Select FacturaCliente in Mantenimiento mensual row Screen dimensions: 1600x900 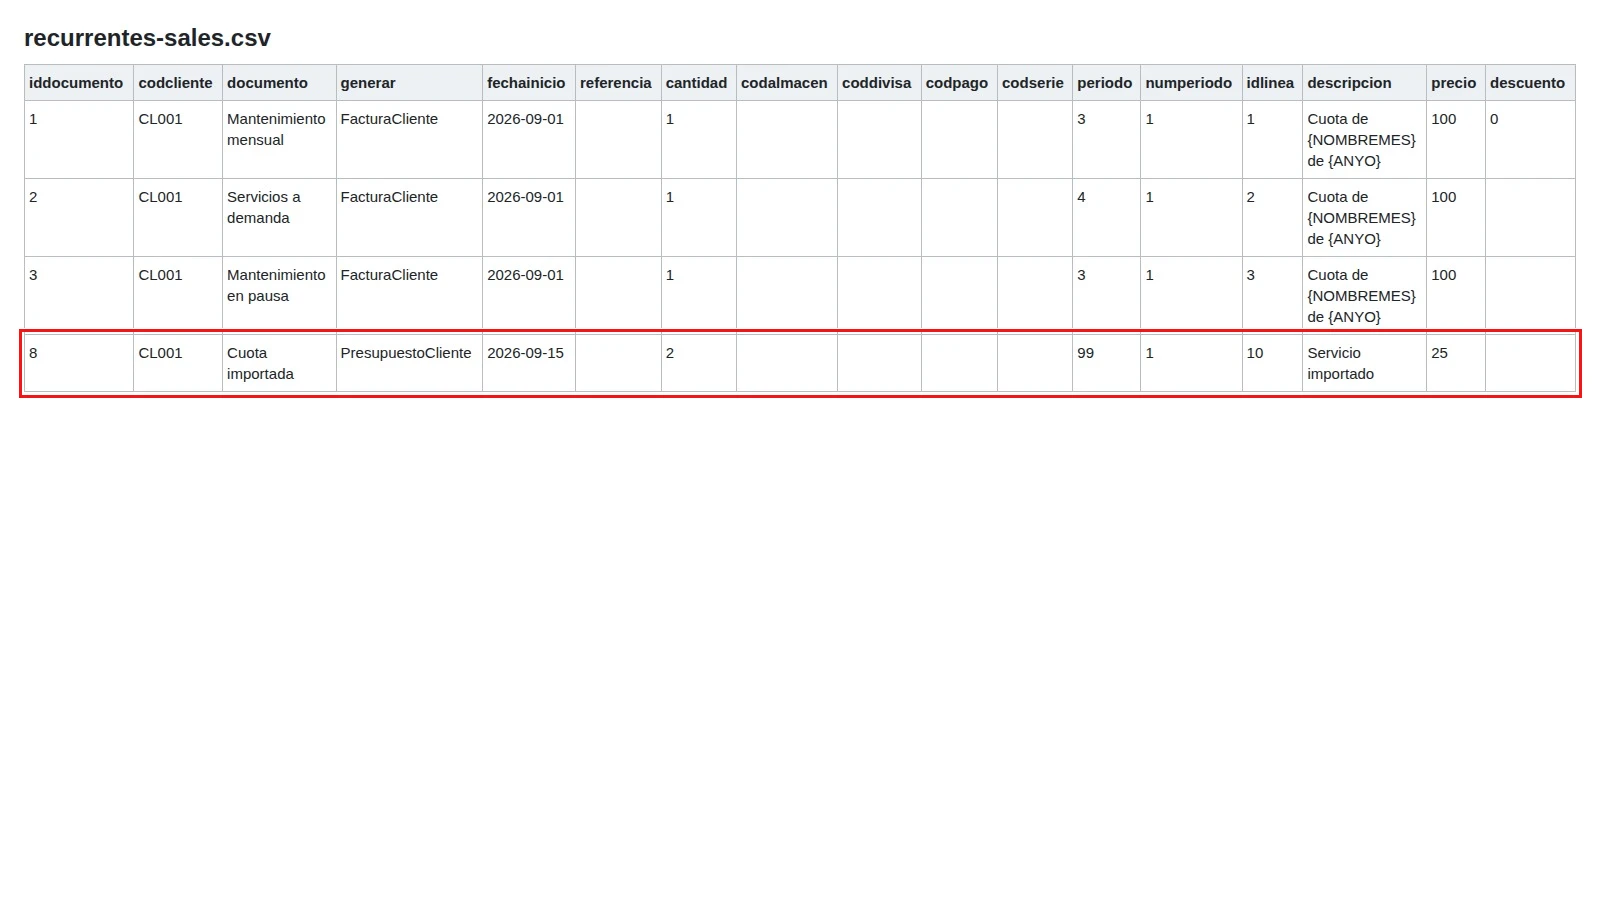pyautogui.click(x=409, y=140)
